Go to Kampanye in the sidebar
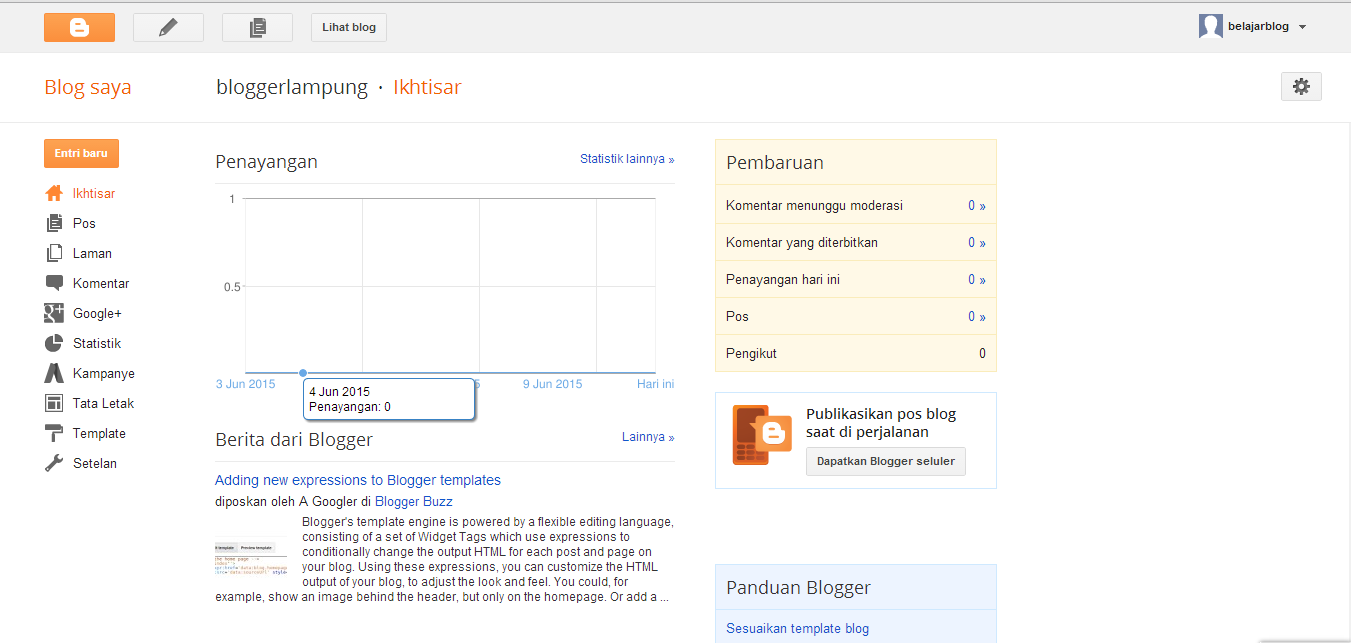1351x643 pixels. tap(104, 373)
